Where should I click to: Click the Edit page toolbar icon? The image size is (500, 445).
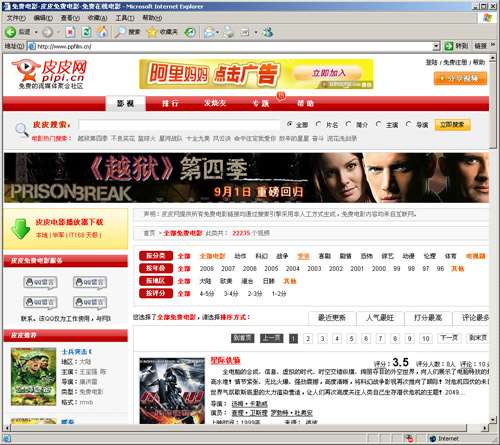(x=245, y=32)
